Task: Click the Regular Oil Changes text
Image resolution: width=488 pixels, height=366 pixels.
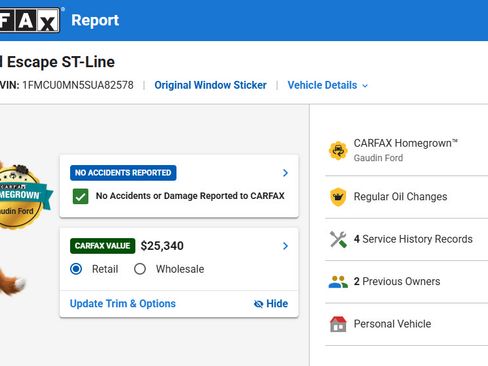Action: (x=400, y=197)
